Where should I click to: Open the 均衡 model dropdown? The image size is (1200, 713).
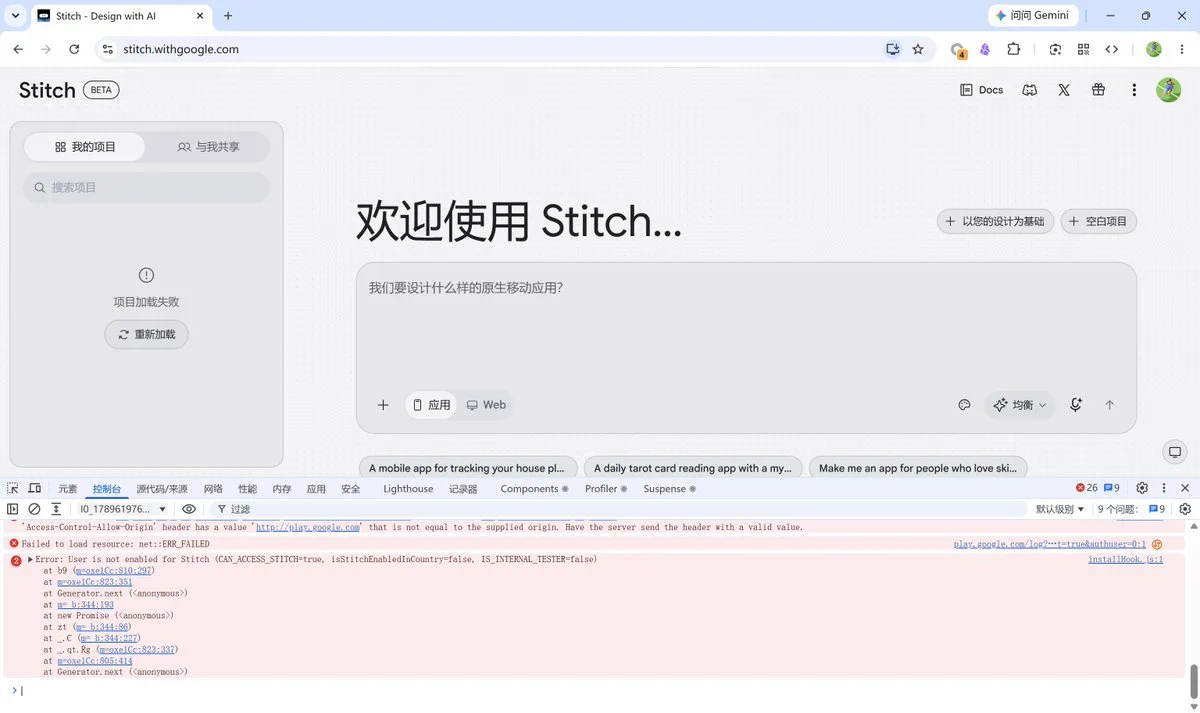[x=1020, y=405]
